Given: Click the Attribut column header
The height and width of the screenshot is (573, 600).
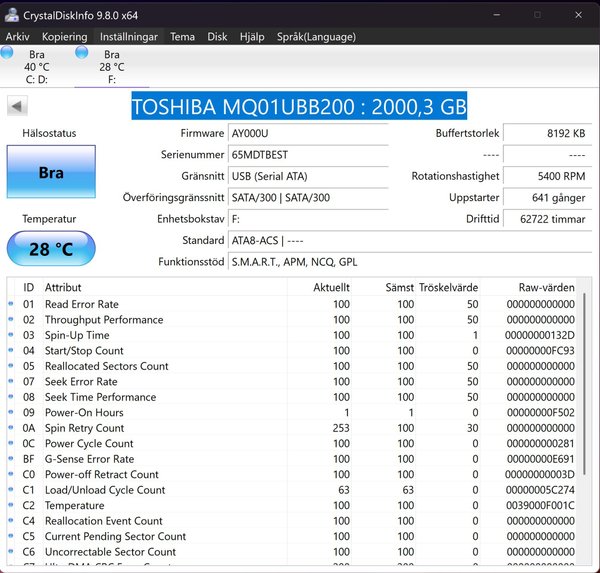Looking at the screenshot, I should 63,287.
